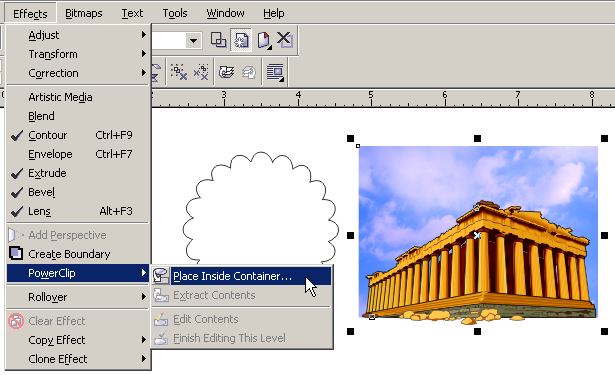Select Blend from Effects menu
This screenshot has width=615, height=375.
(x=78, y=116)
